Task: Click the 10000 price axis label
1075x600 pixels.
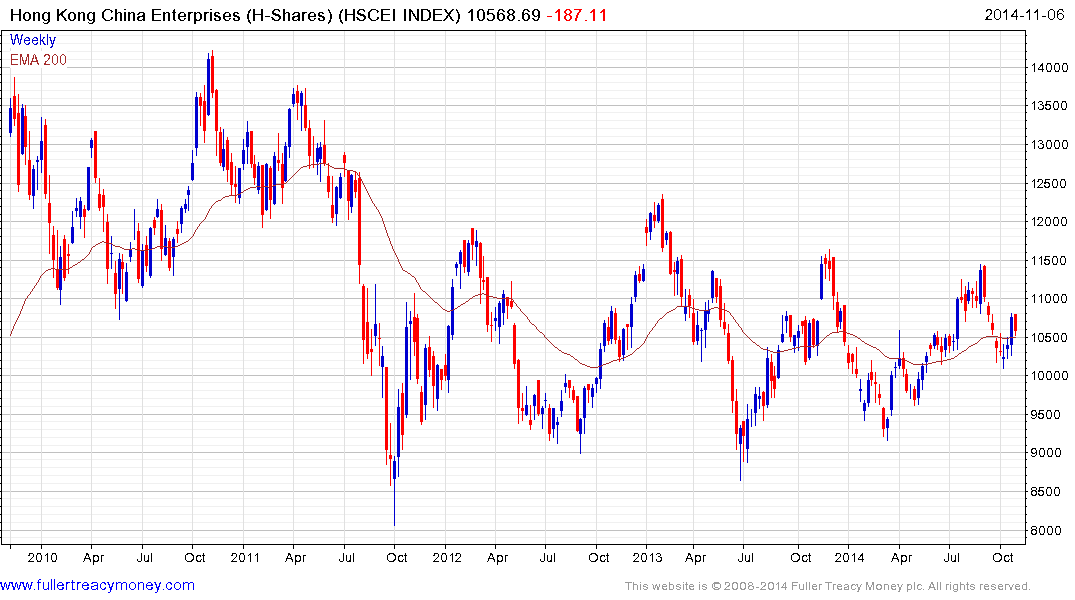Action: point(1049,376)
